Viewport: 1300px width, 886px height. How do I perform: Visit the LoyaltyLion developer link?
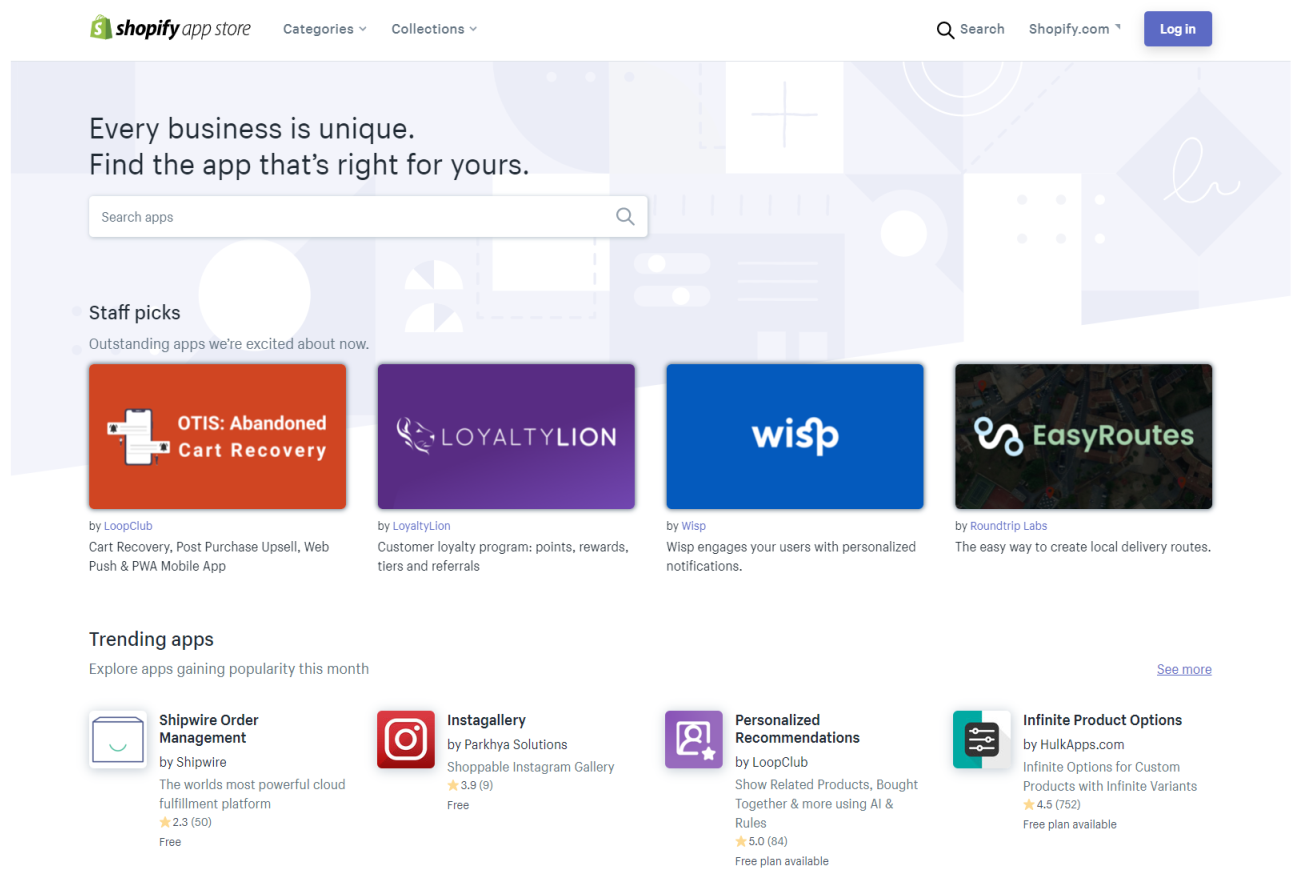[x=422, y=525]
